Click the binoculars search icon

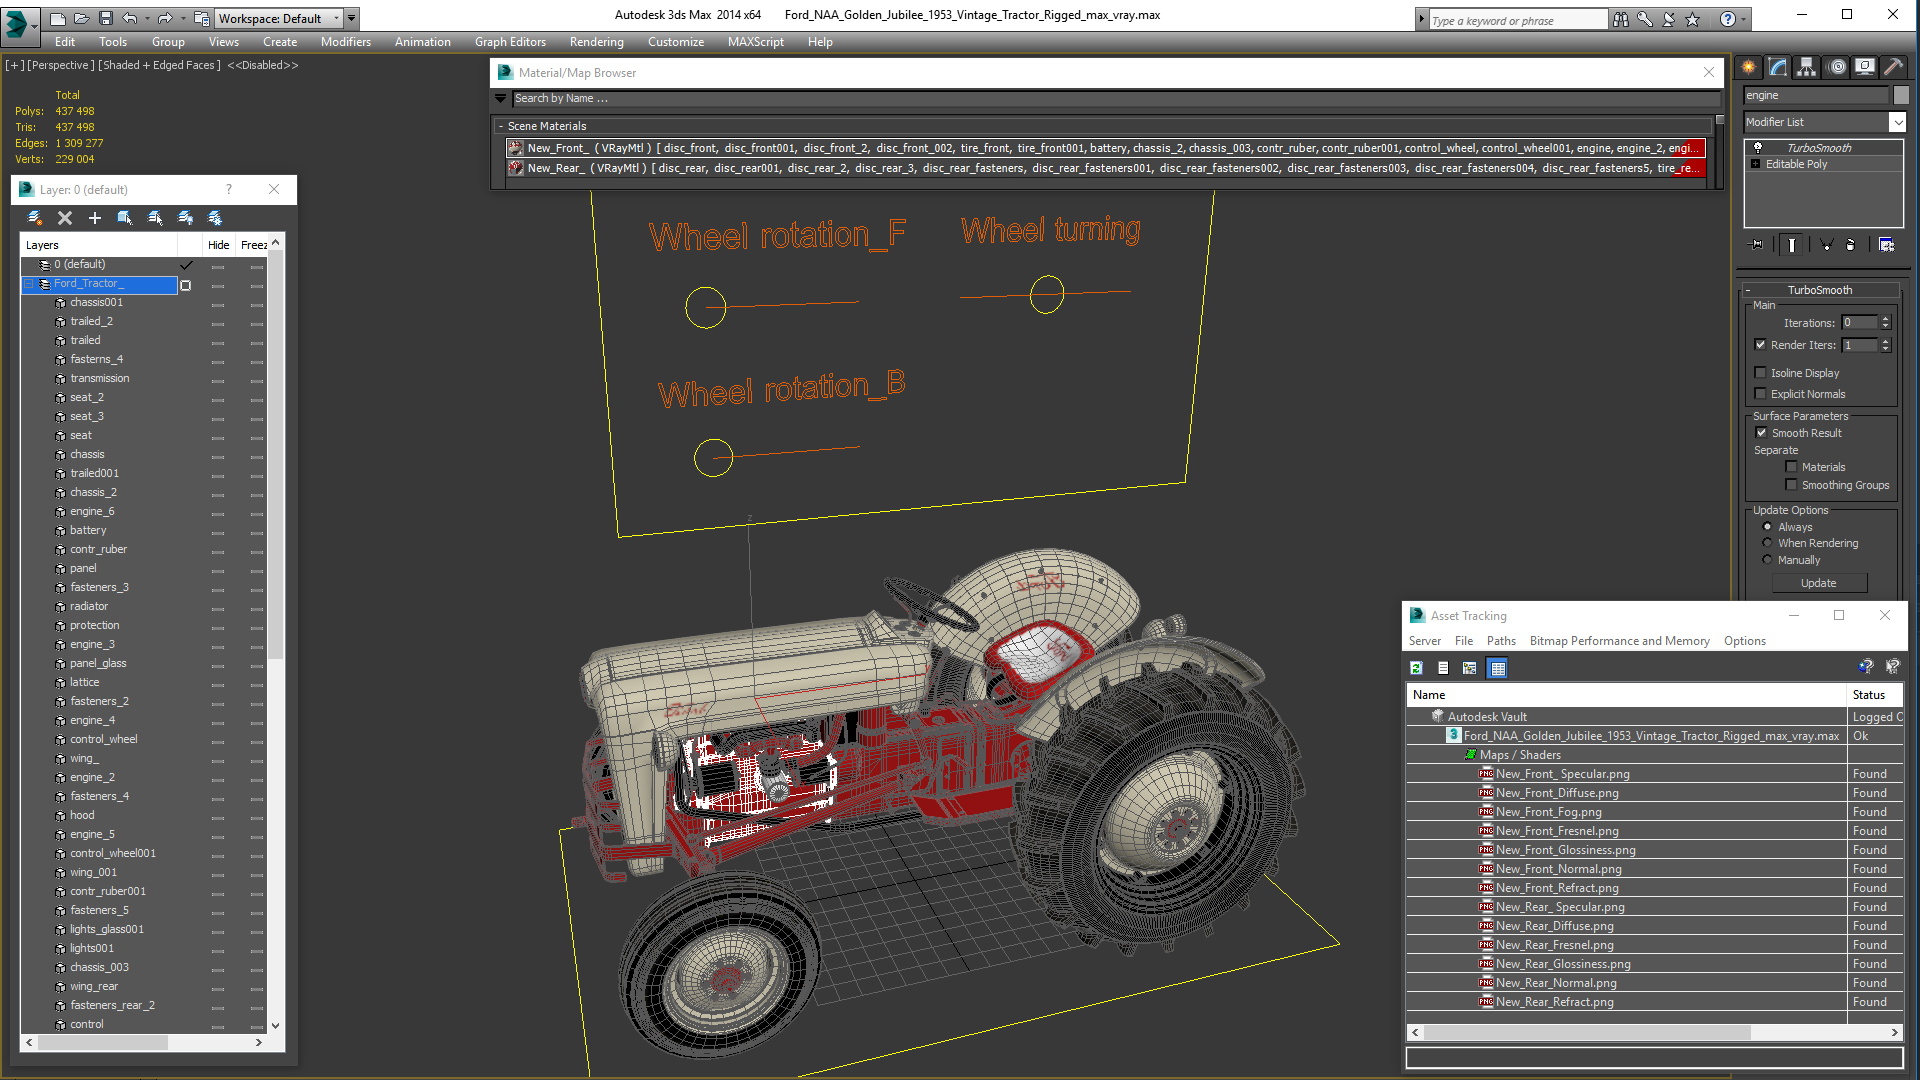pyautogui.click(x=1621, y=19)
